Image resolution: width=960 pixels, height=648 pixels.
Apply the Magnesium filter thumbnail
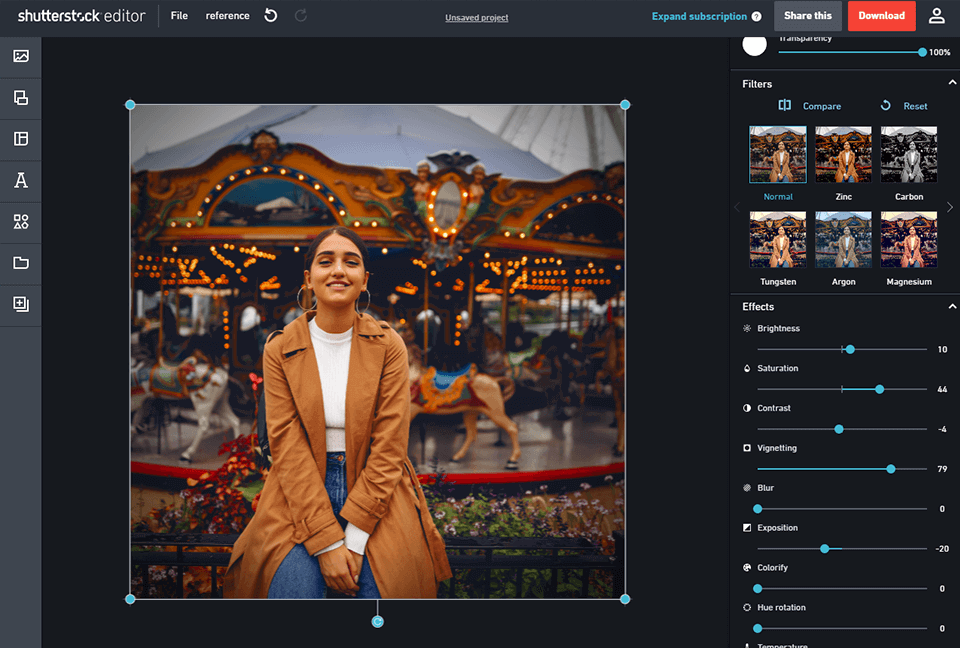click(908, 240)
